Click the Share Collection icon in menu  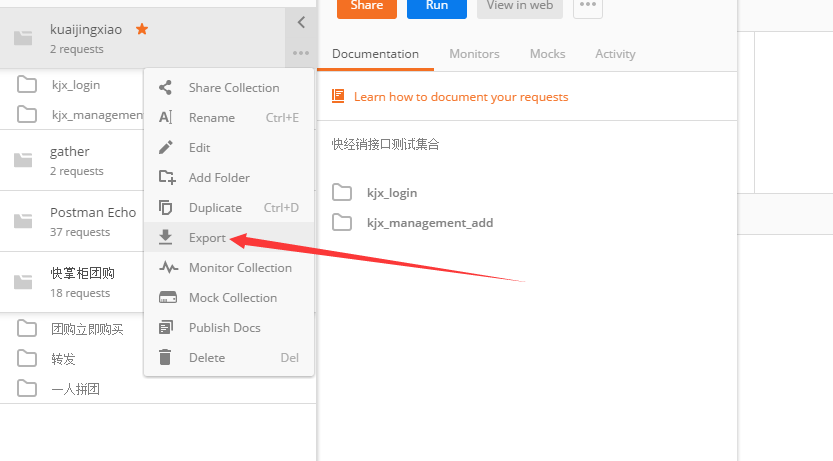[x=166, y=88]
